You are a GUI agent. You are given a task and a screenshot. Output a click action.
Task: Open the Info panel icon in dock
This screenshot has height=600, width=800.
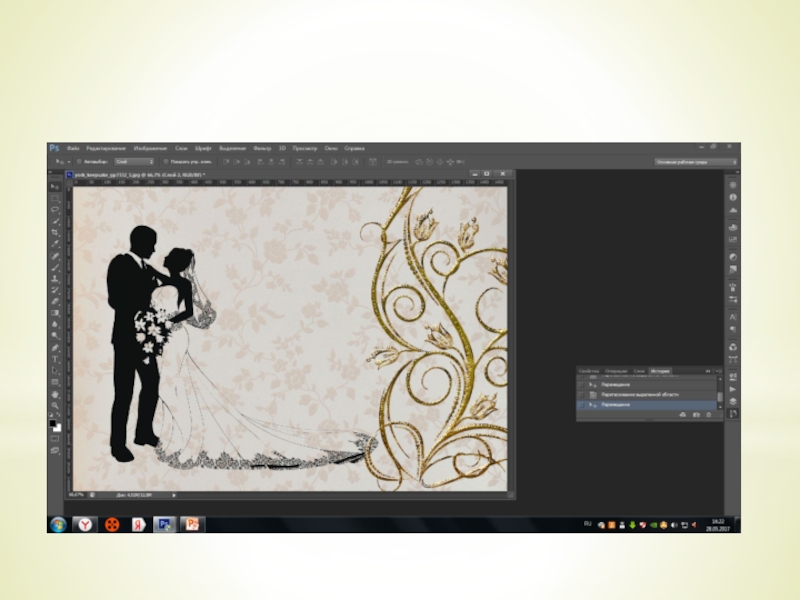(733, 197)
